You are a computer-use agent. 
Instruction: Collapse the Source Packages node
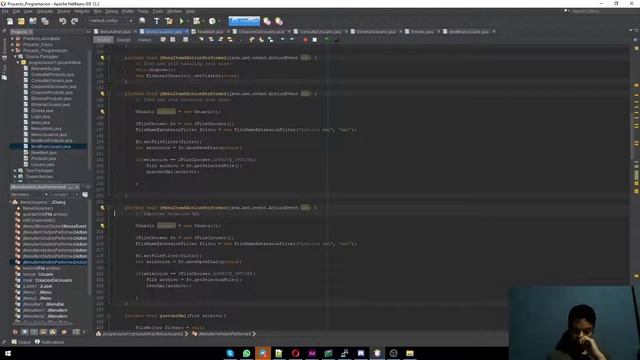[x=16, y=57]
